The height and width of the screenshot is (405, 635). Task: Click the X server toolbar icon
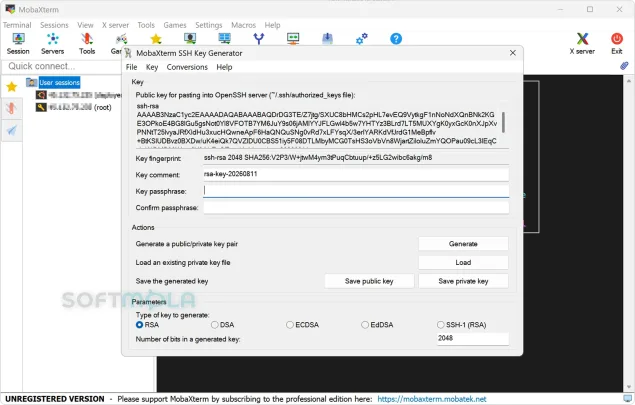pyautogui.click(x=582, y=44)
